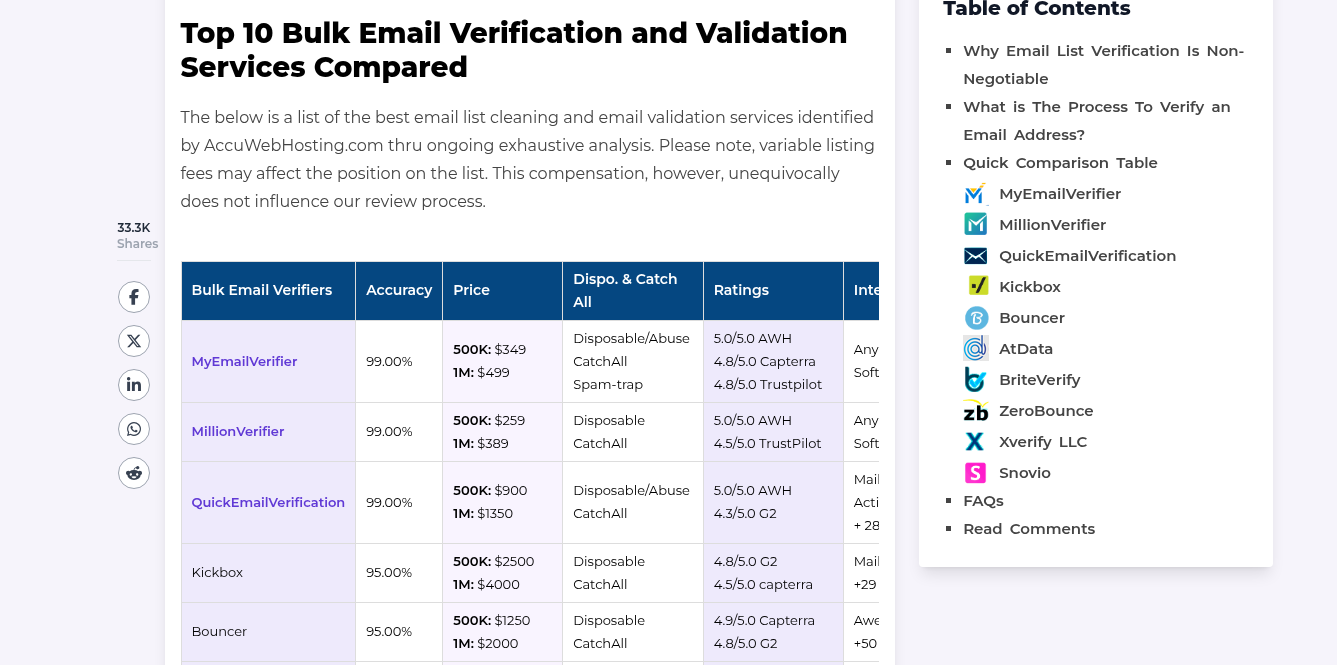Click the Accuracy column header
Image resolution: width=1337 pixels, height=665 pixels.
click(x=399, y=290)
